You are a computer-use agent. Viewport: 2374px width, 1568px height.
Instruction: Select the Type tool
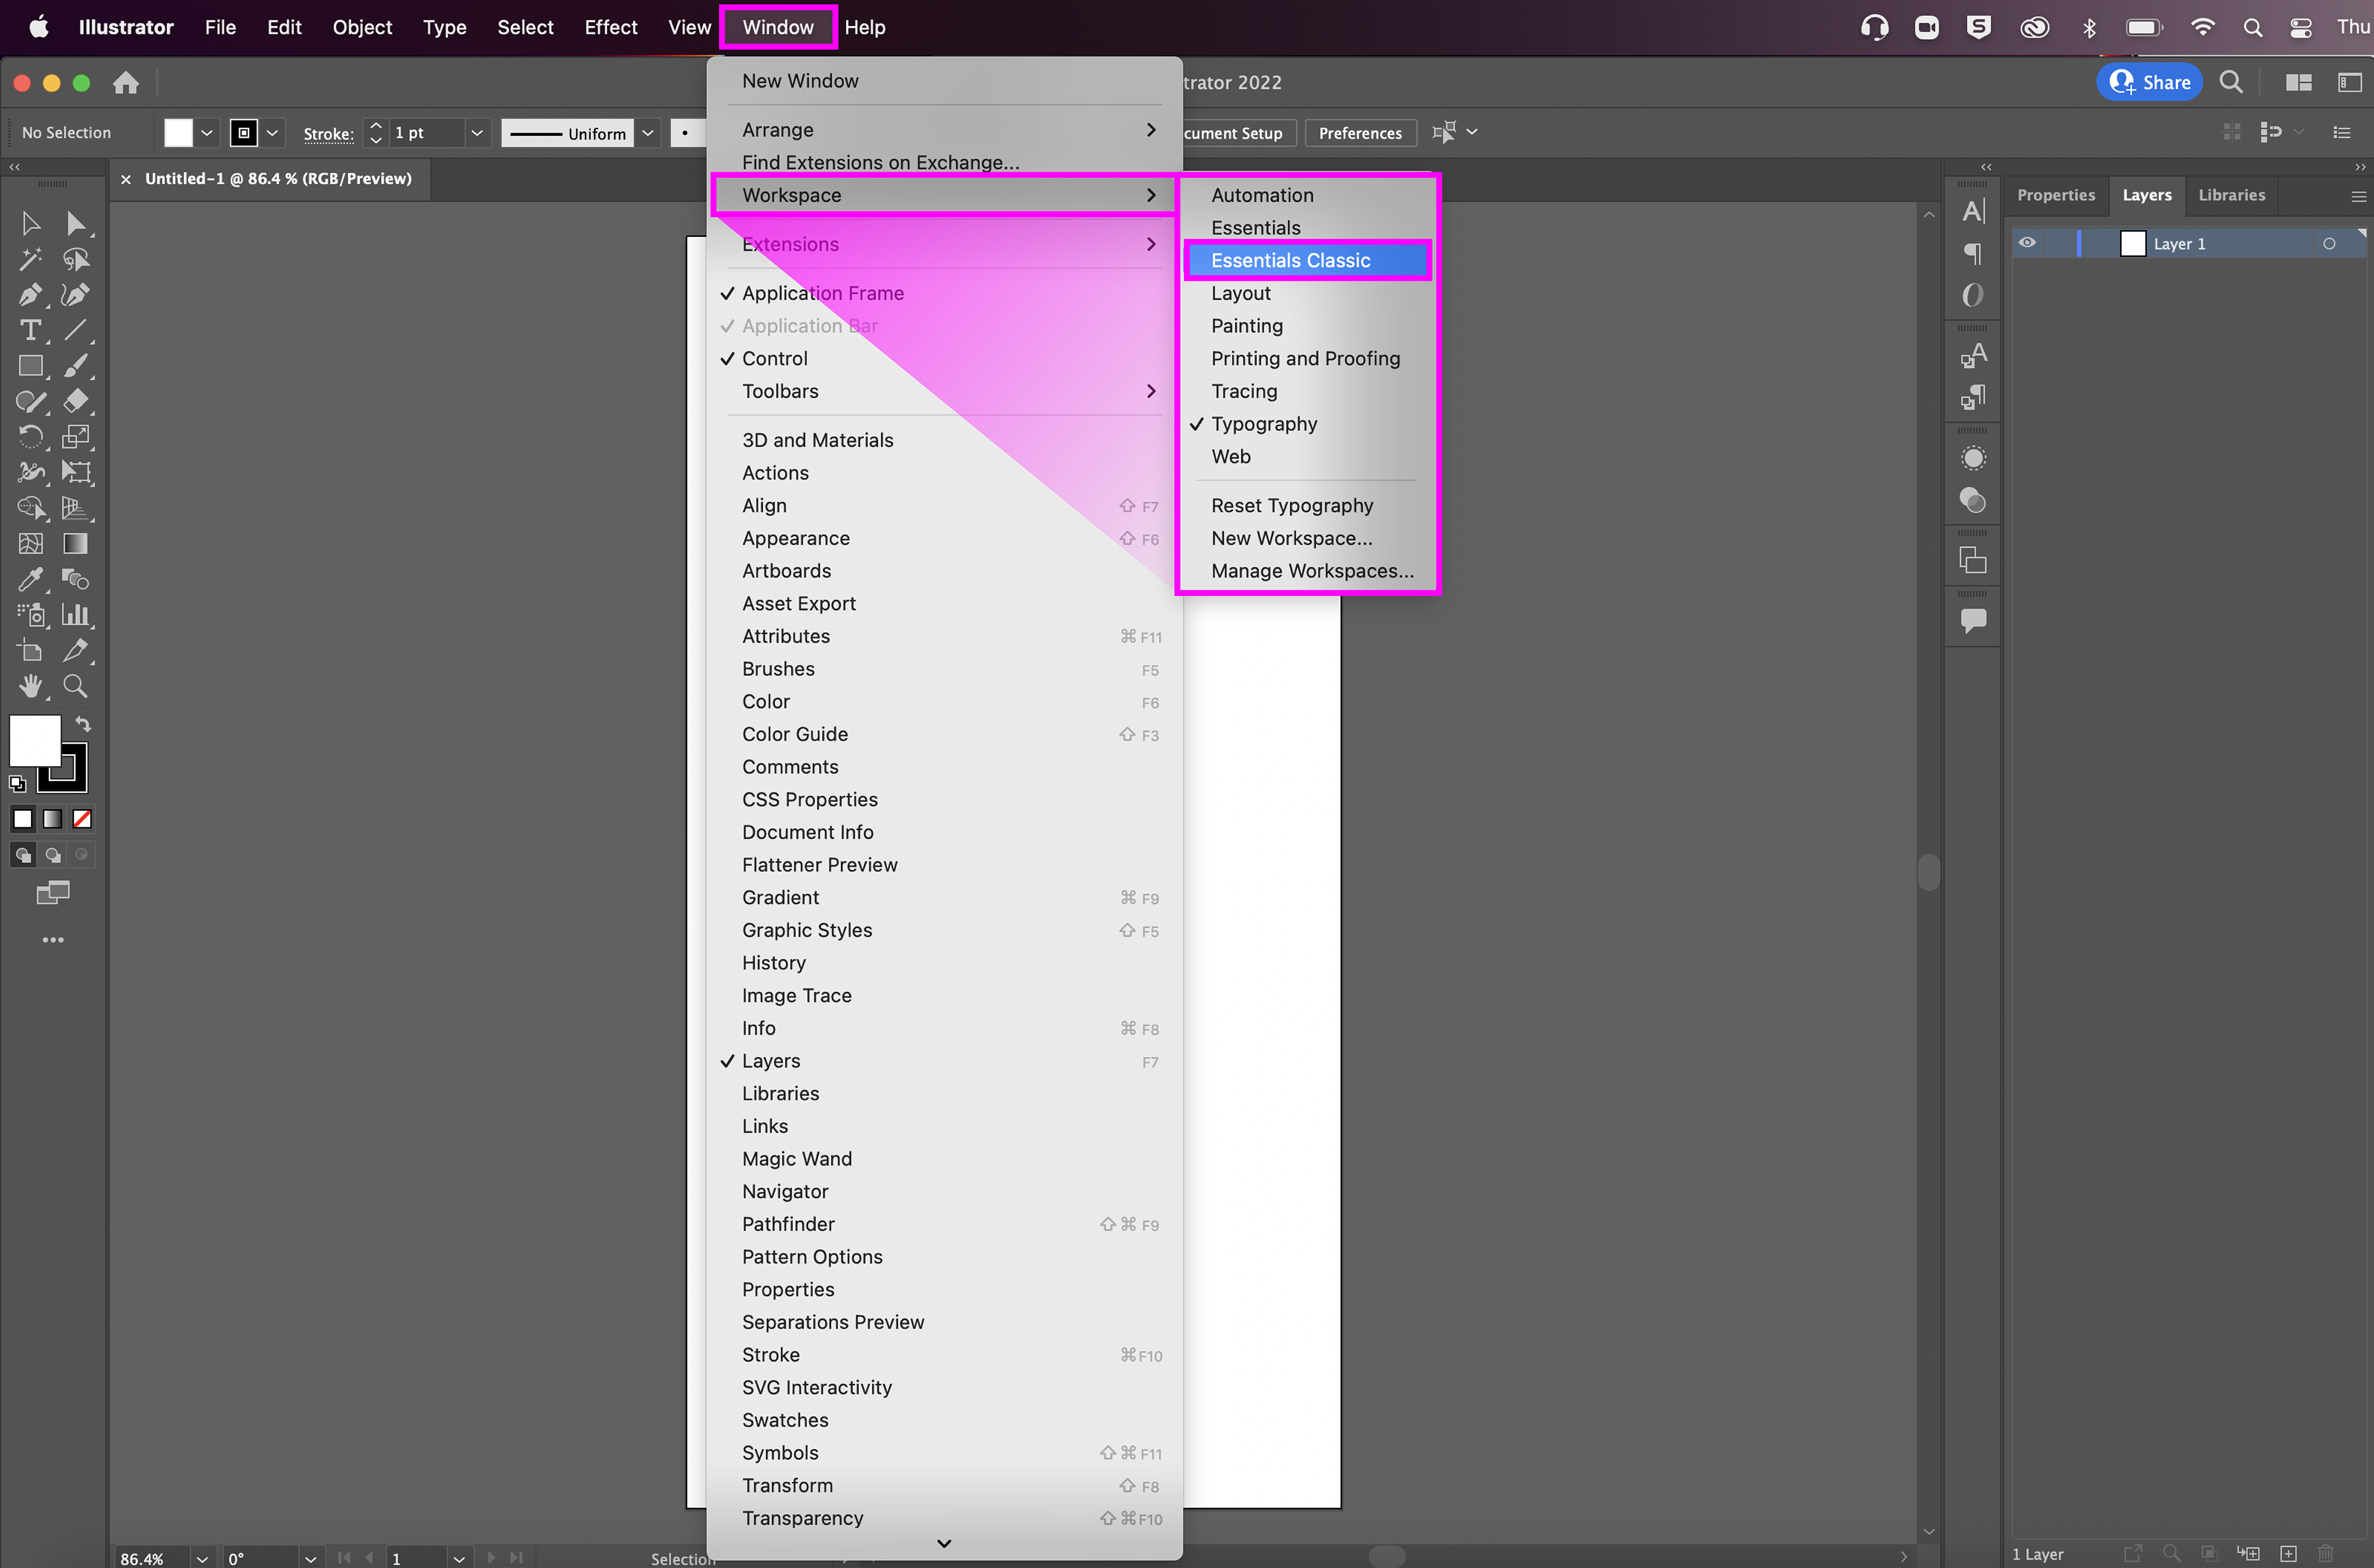[30, 330]
